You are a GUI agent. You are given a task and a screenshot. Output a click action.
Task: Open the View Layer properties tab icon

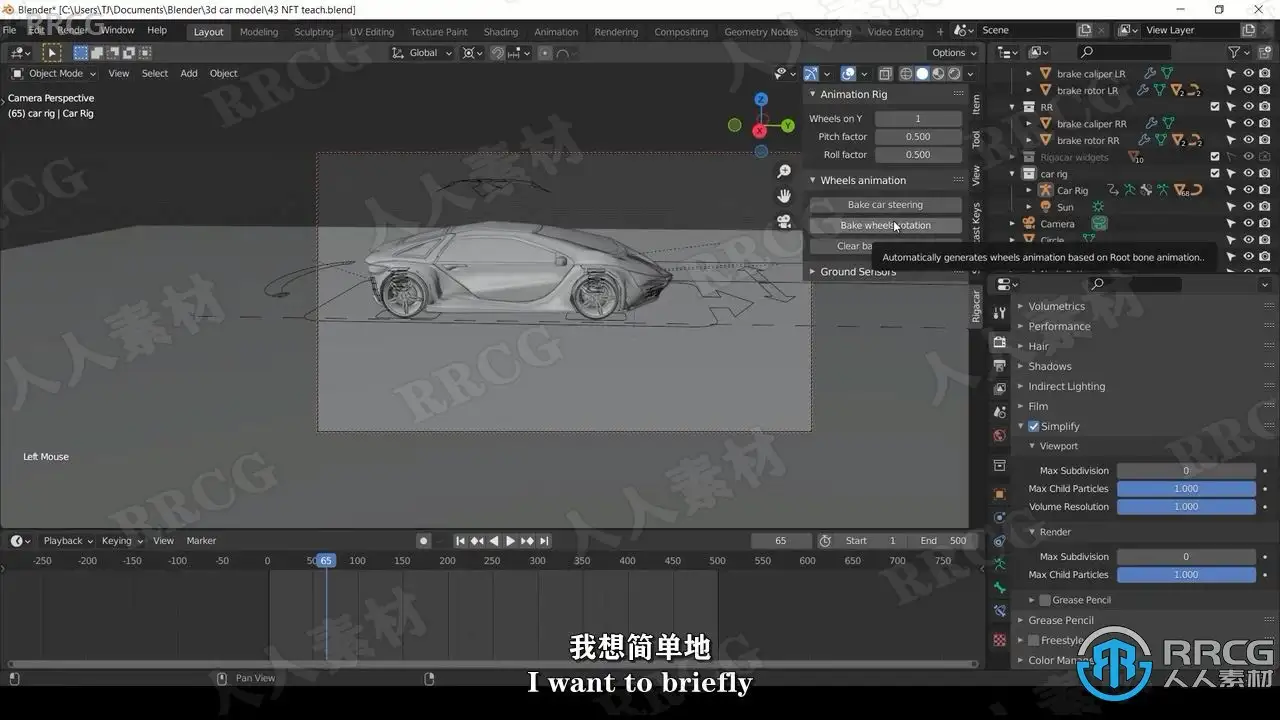pos(999,389)
